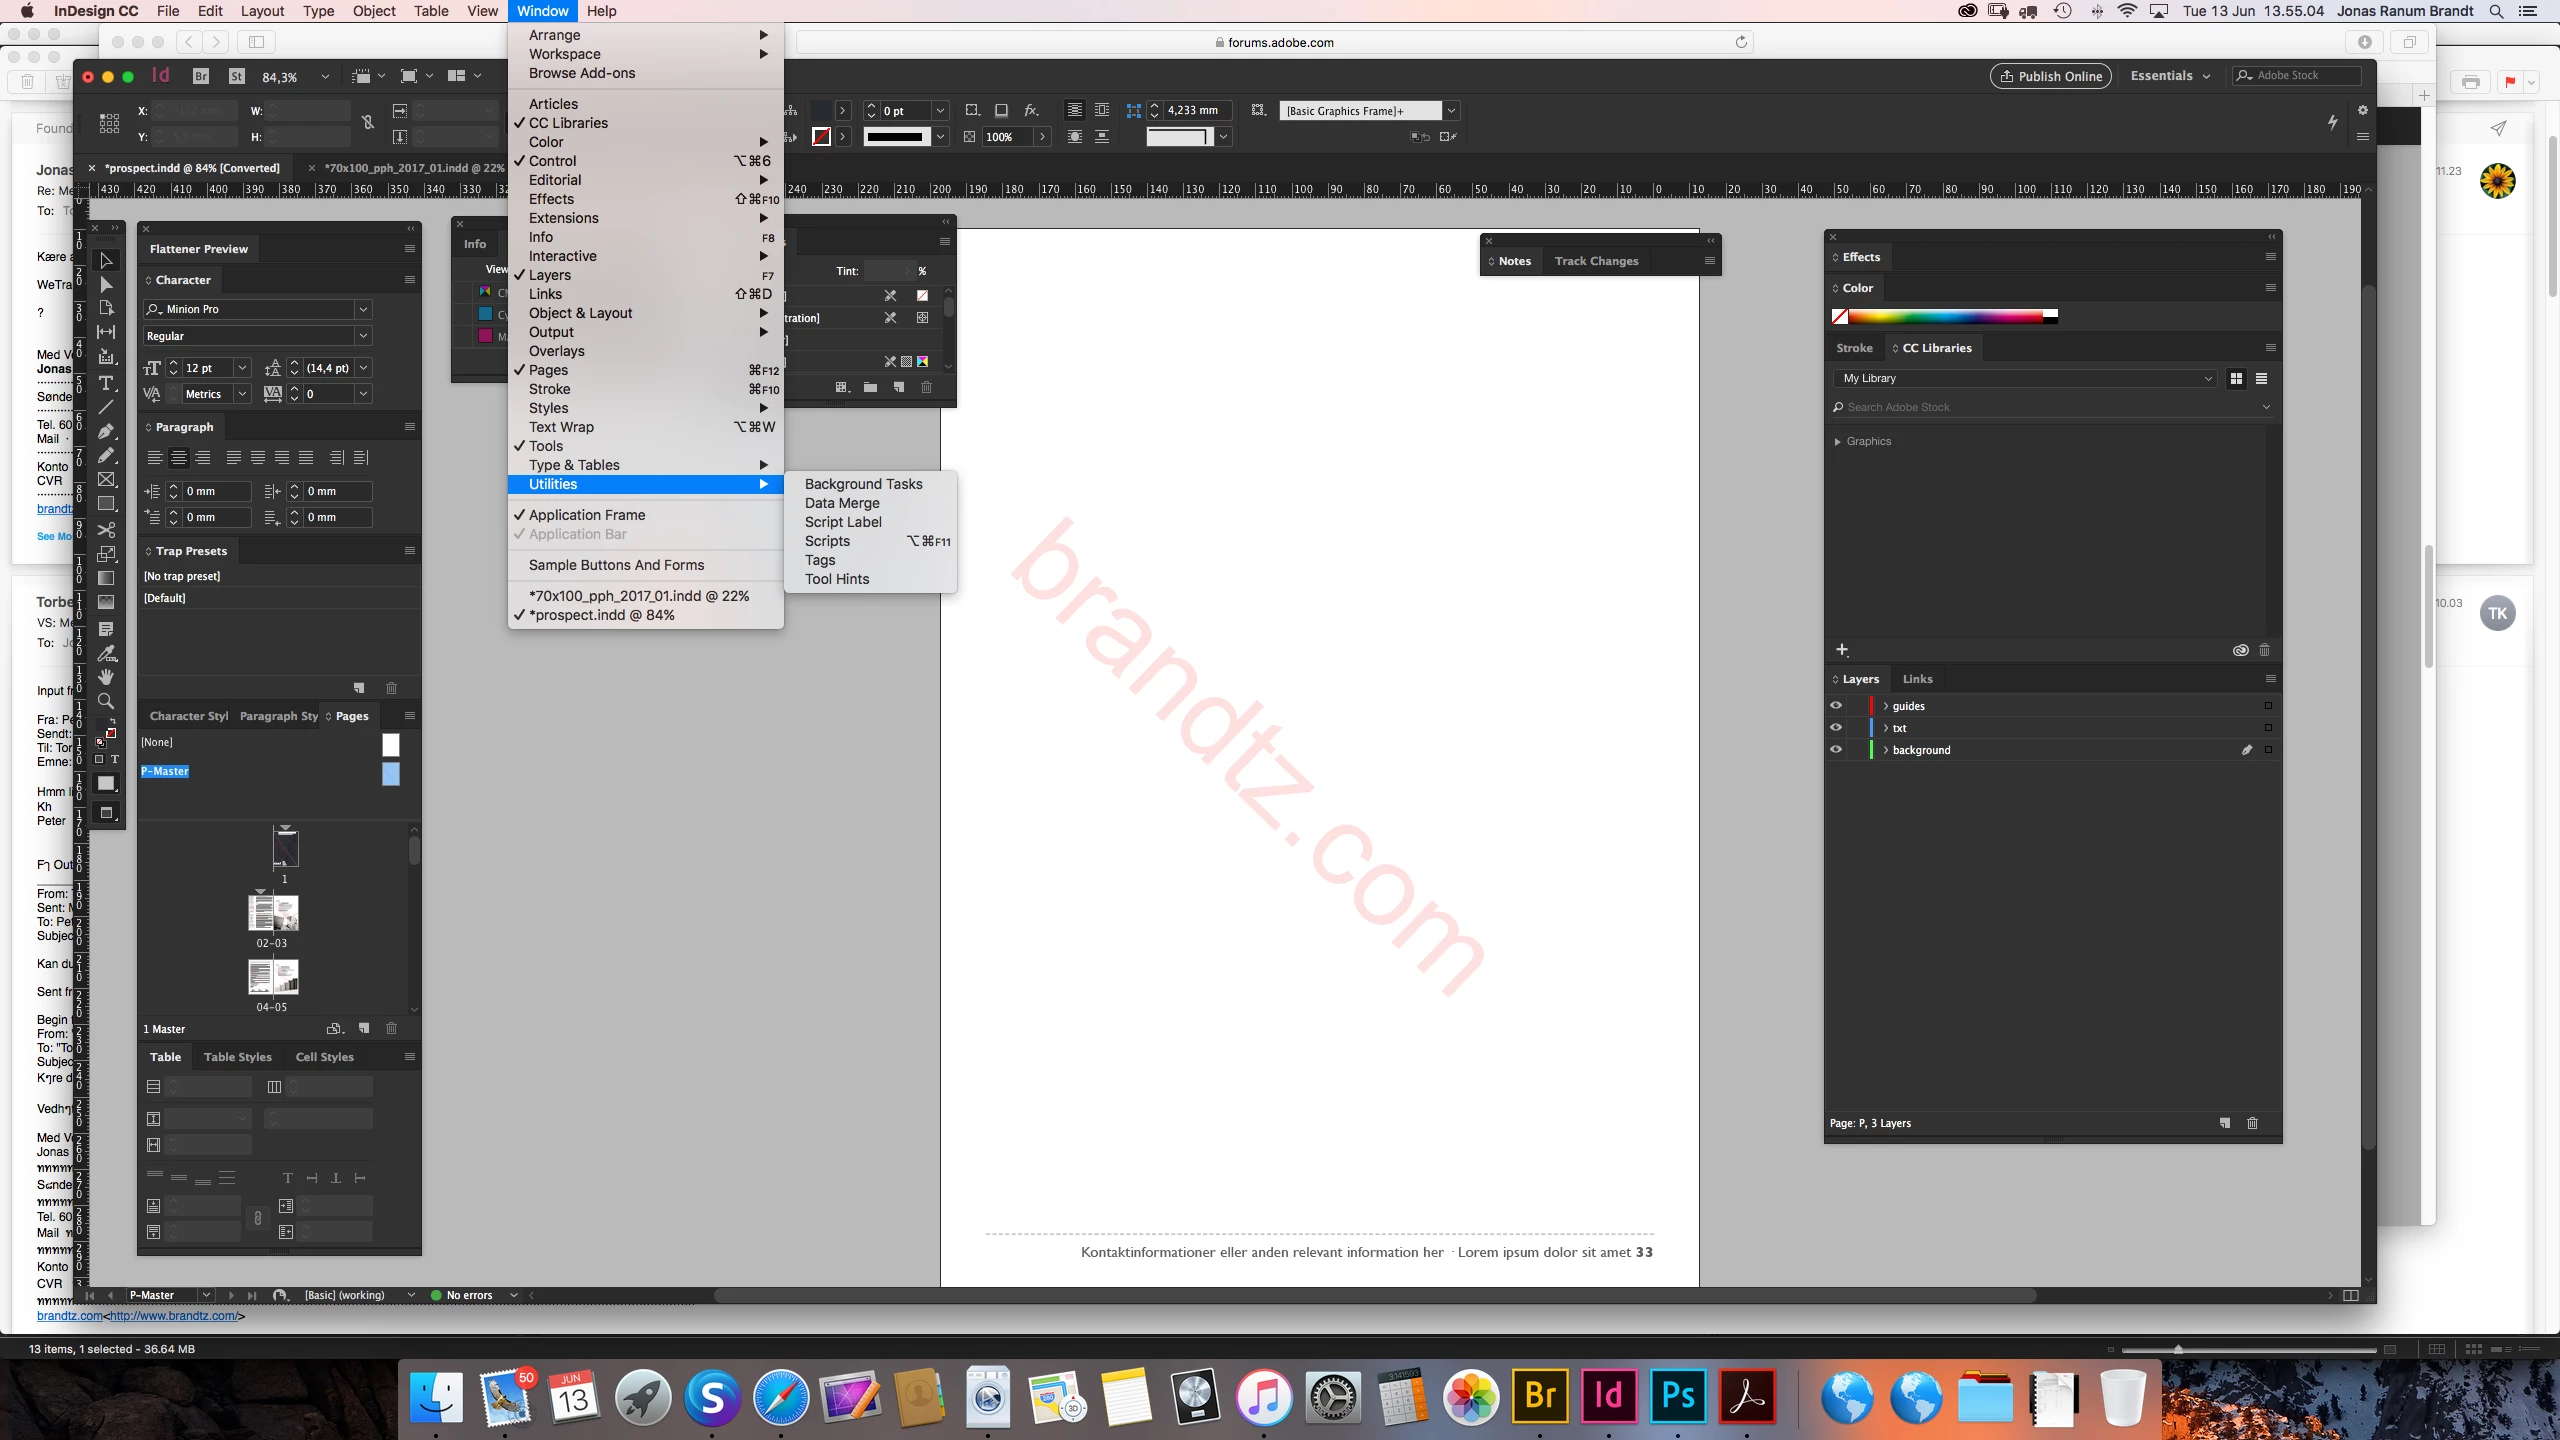Open the Essentials workspace switcher
2560x1440 pixels.
coord(2170,76)
